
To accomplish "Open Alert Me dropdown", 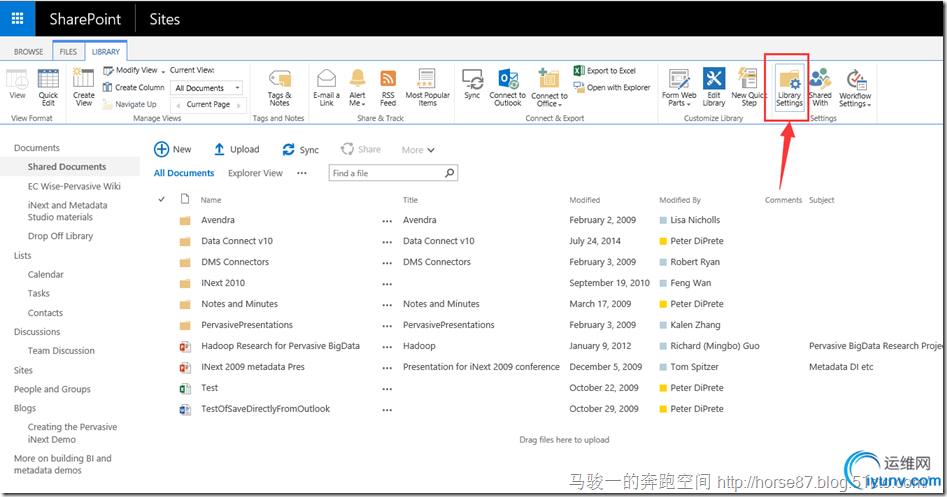I will coord(358,88).
